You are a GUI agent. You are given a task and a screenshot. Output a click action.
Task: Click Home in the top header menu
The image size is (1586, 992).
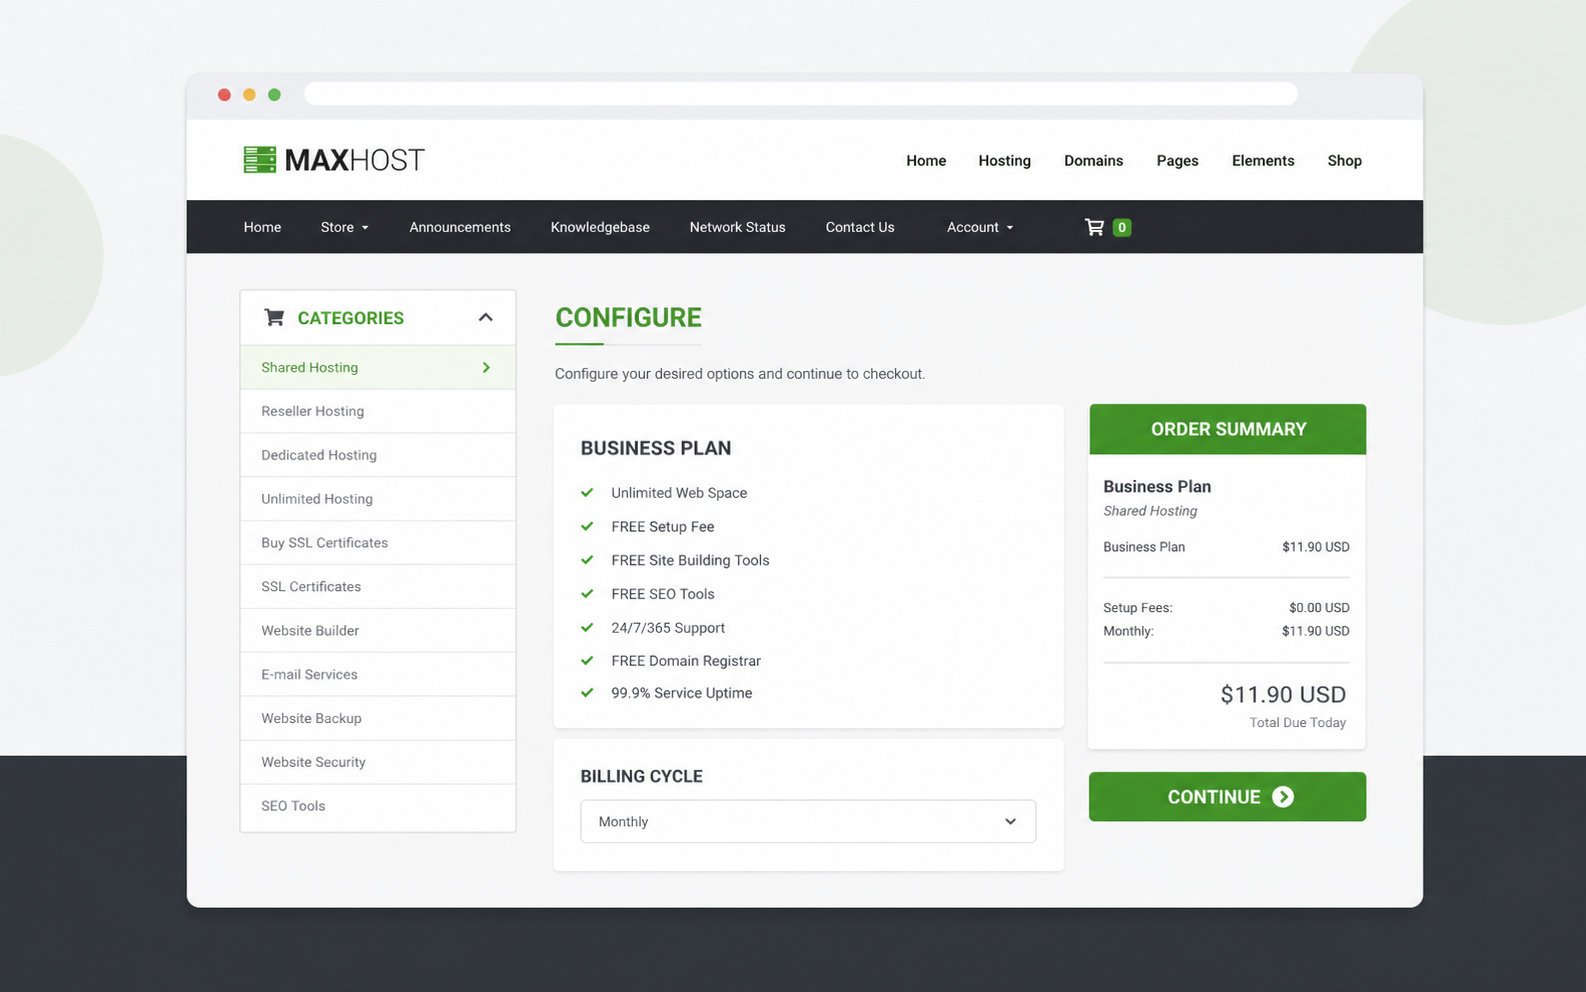pos(926,160)
